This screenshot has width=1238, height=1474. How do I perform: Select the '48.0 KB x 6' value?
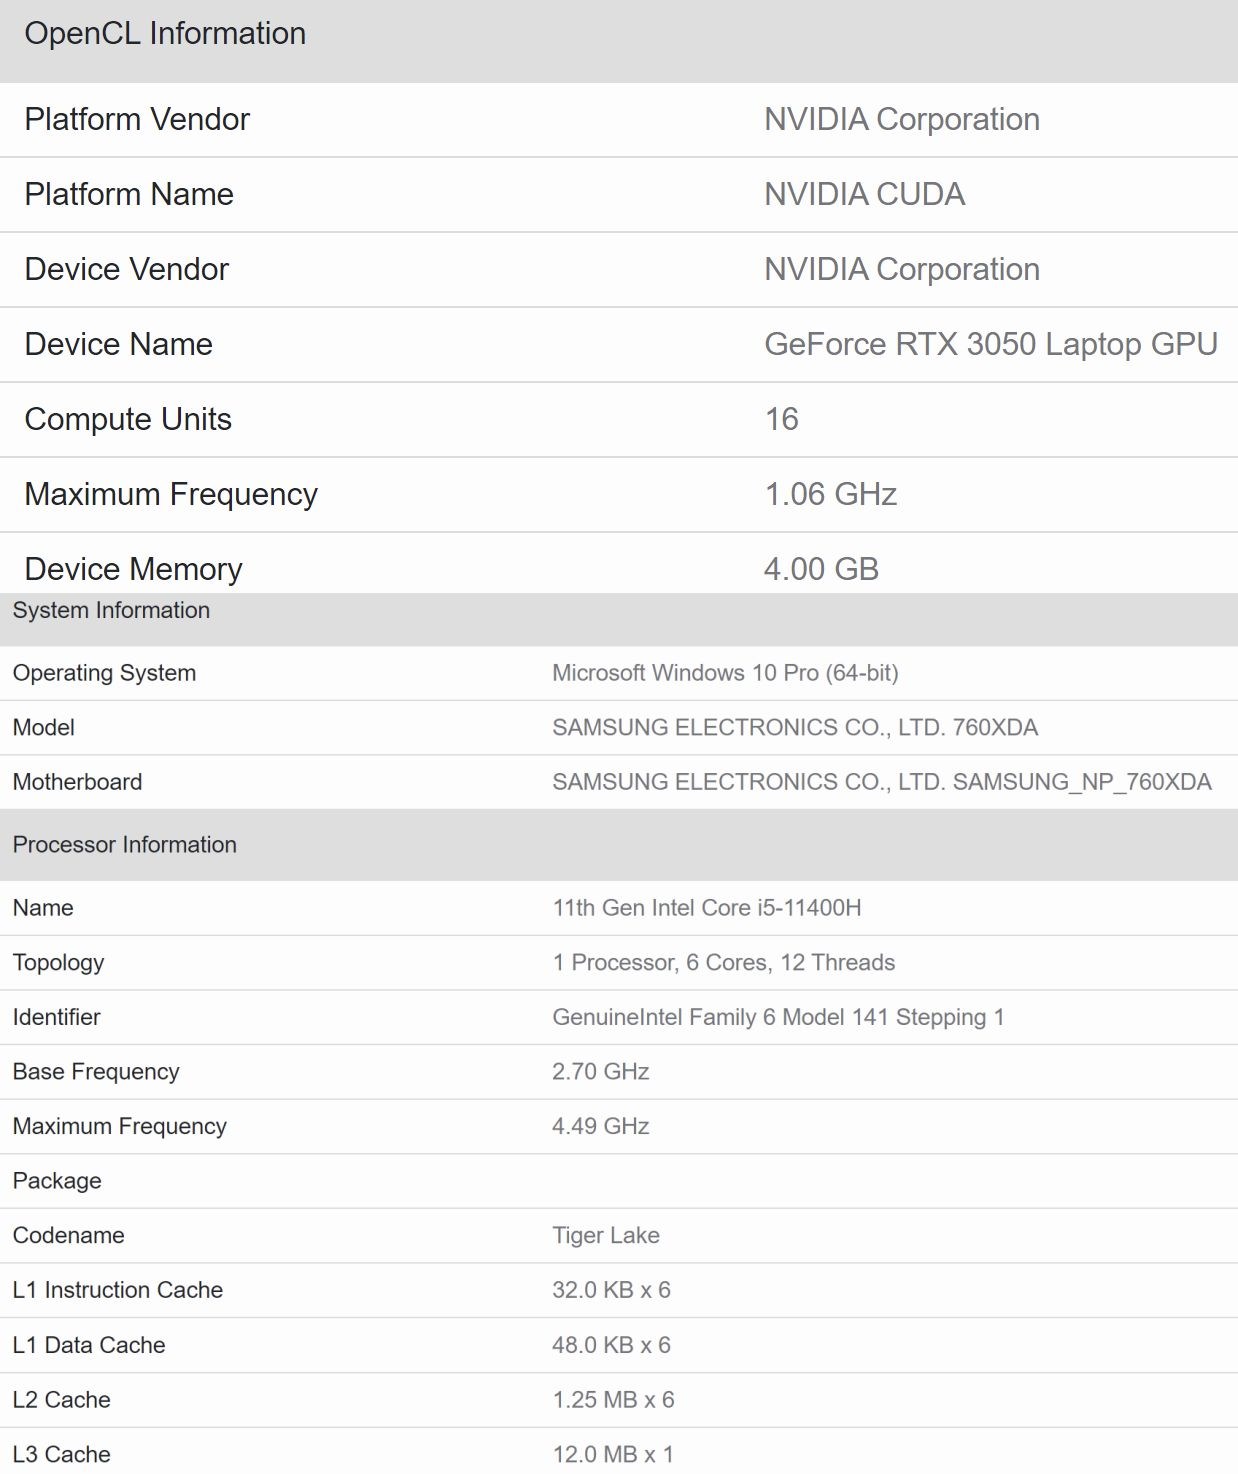point(611,1345)
